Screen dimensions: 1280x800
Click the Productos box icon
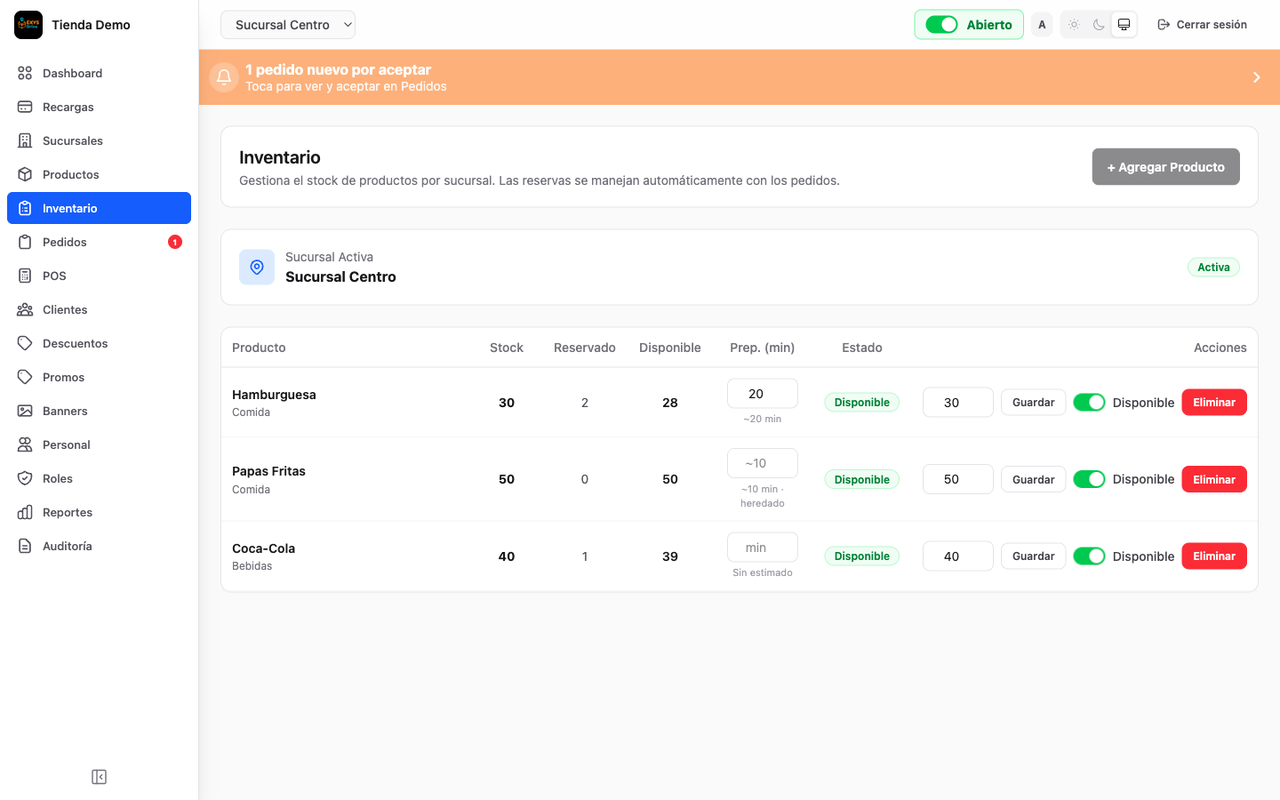25,174
